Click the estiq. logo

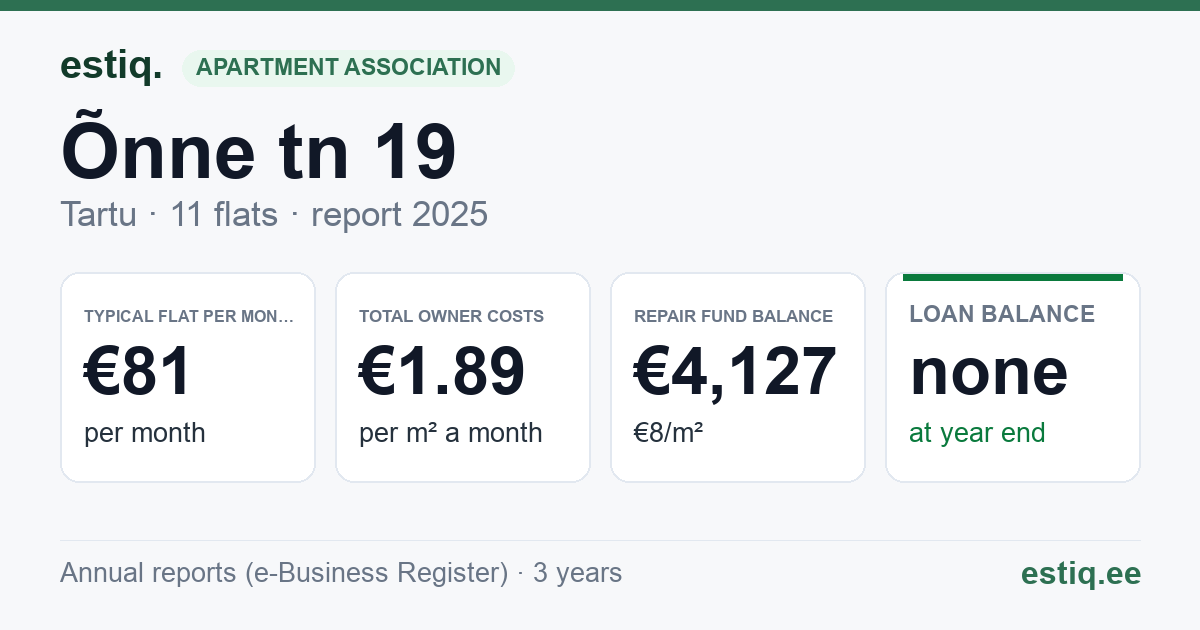pos(111,66)
